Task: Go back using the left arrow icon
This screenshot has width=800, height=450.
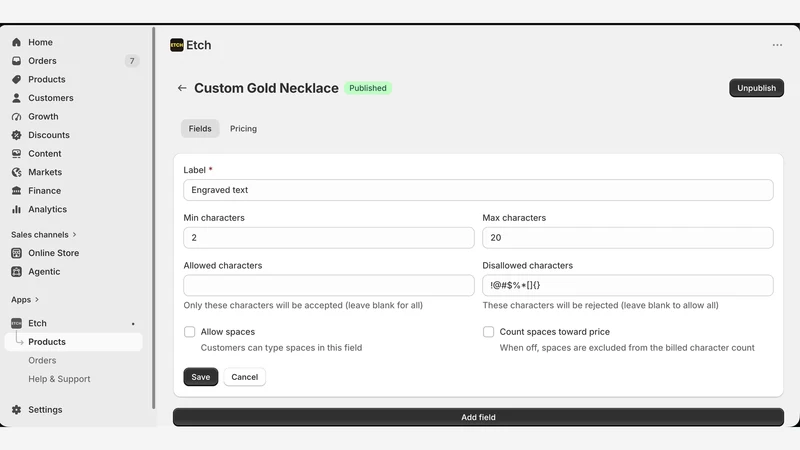Action: point(182,88)
